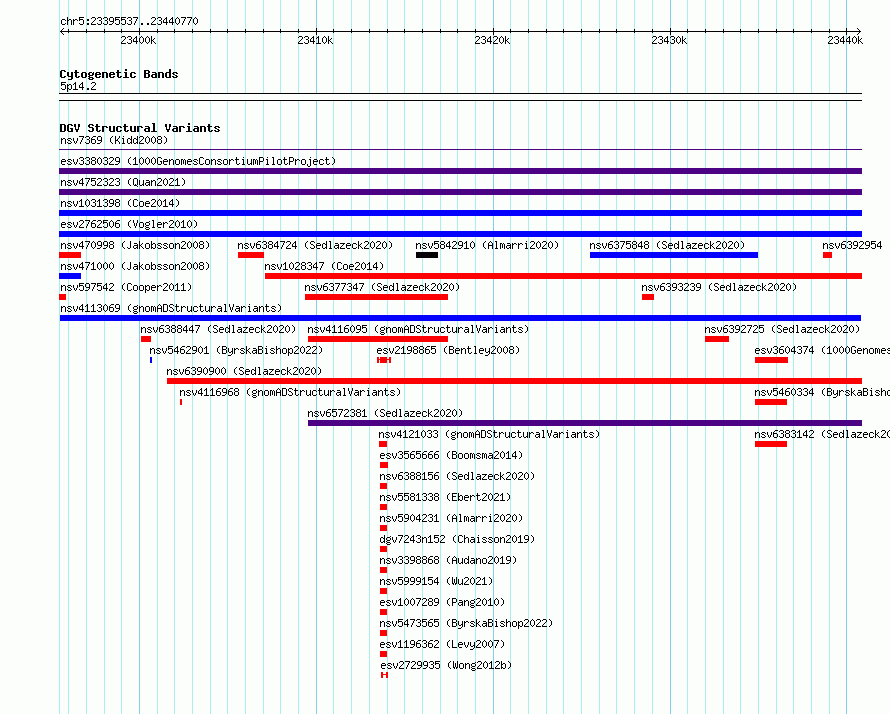Screen dimensions: 890x714
Task: Select nsv6388156 (Sedlazeck2020) label
Action: pyautogui.click(x=457, y=476)
